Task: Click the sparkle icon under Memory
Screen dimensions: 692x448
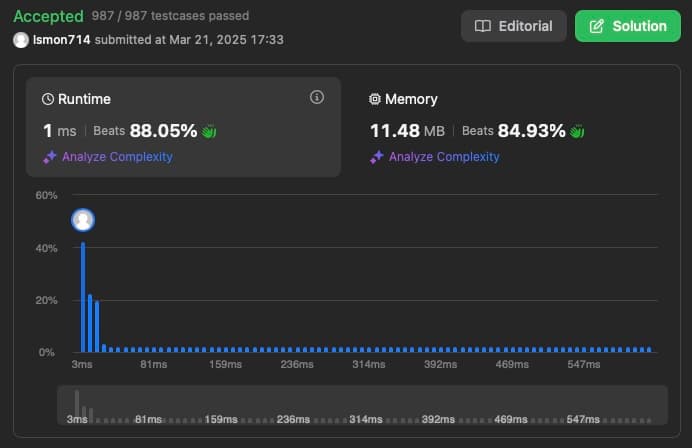Action: pyautogui.click(x=376, y=157)
